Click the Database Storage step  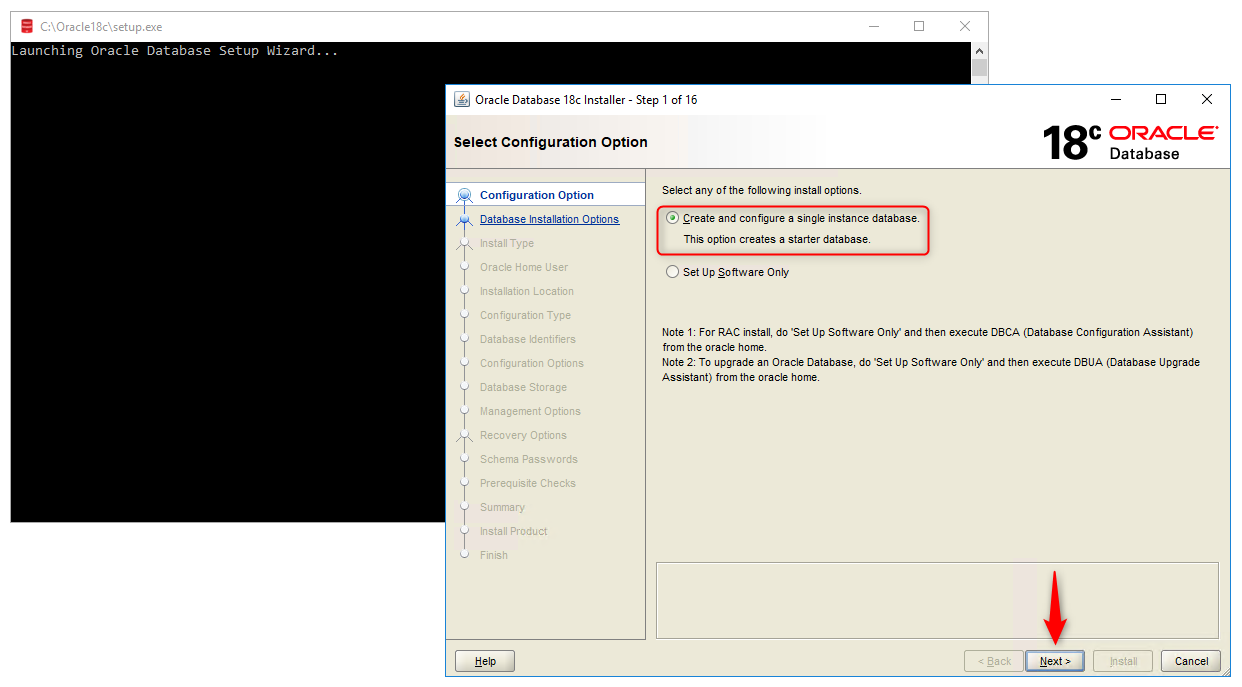[x=523, y=387]
